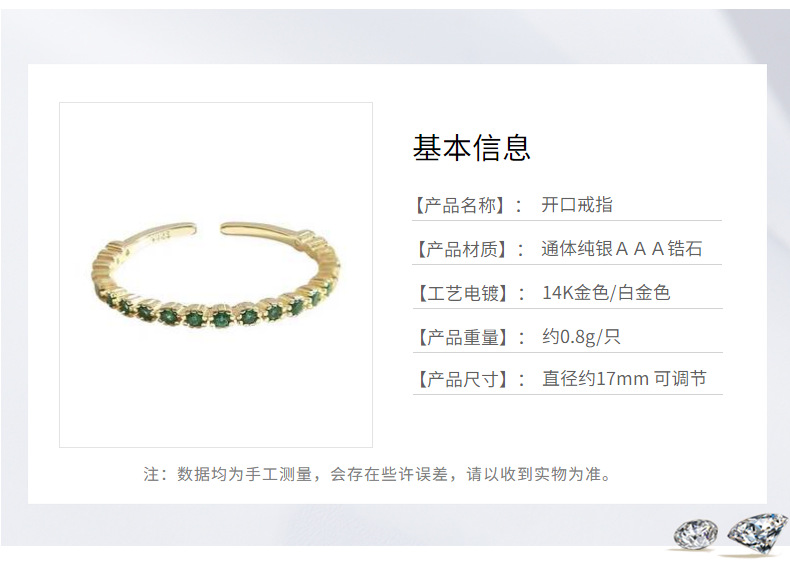The width and height of the screenshot is (790, 579).
Task: Click the 基本信息 heading
Action: click(x=472, y=148)
